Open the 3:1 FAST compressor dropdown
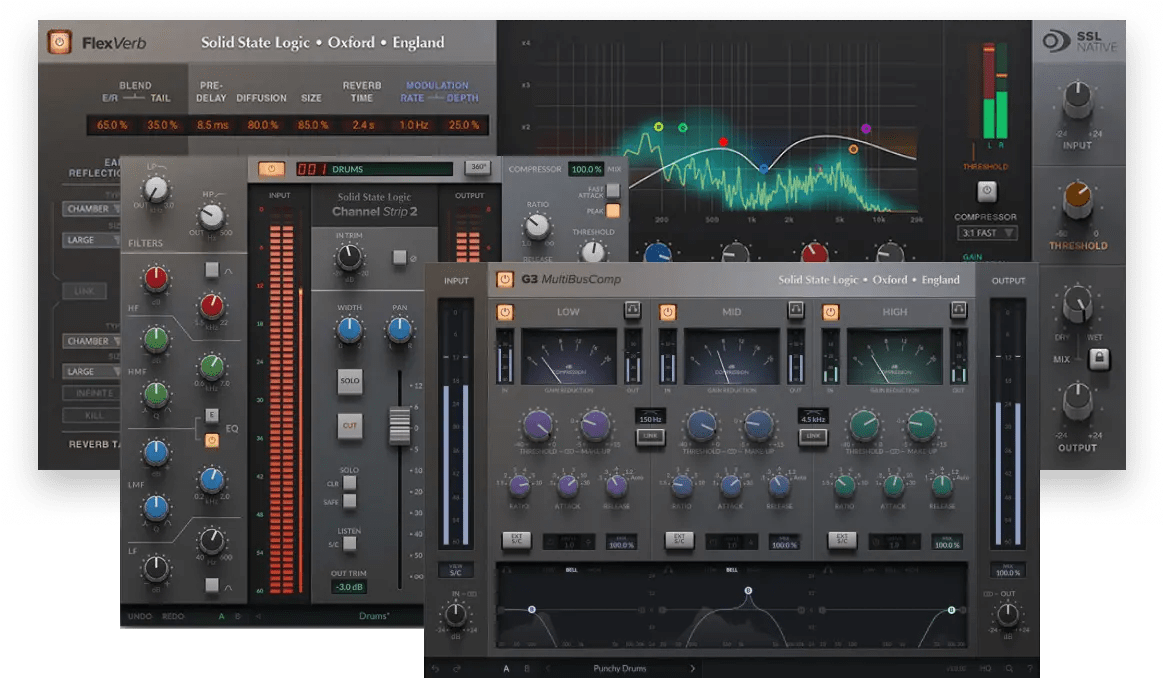 pos(986,233)
